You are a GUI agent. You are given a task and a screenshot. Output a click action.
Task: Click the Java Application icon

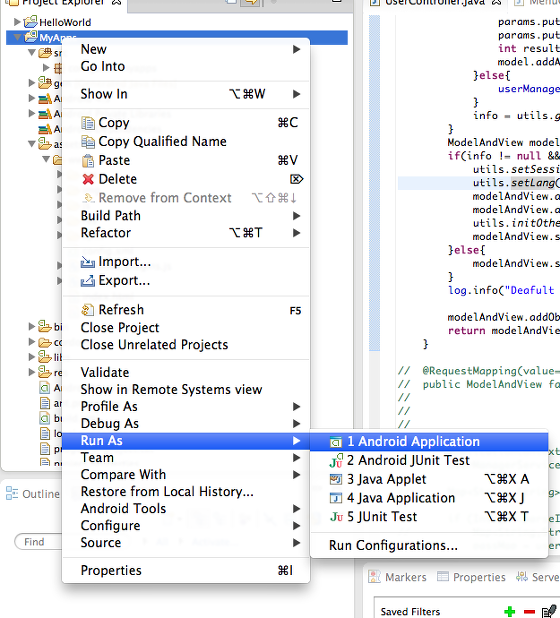pos(336,499)
